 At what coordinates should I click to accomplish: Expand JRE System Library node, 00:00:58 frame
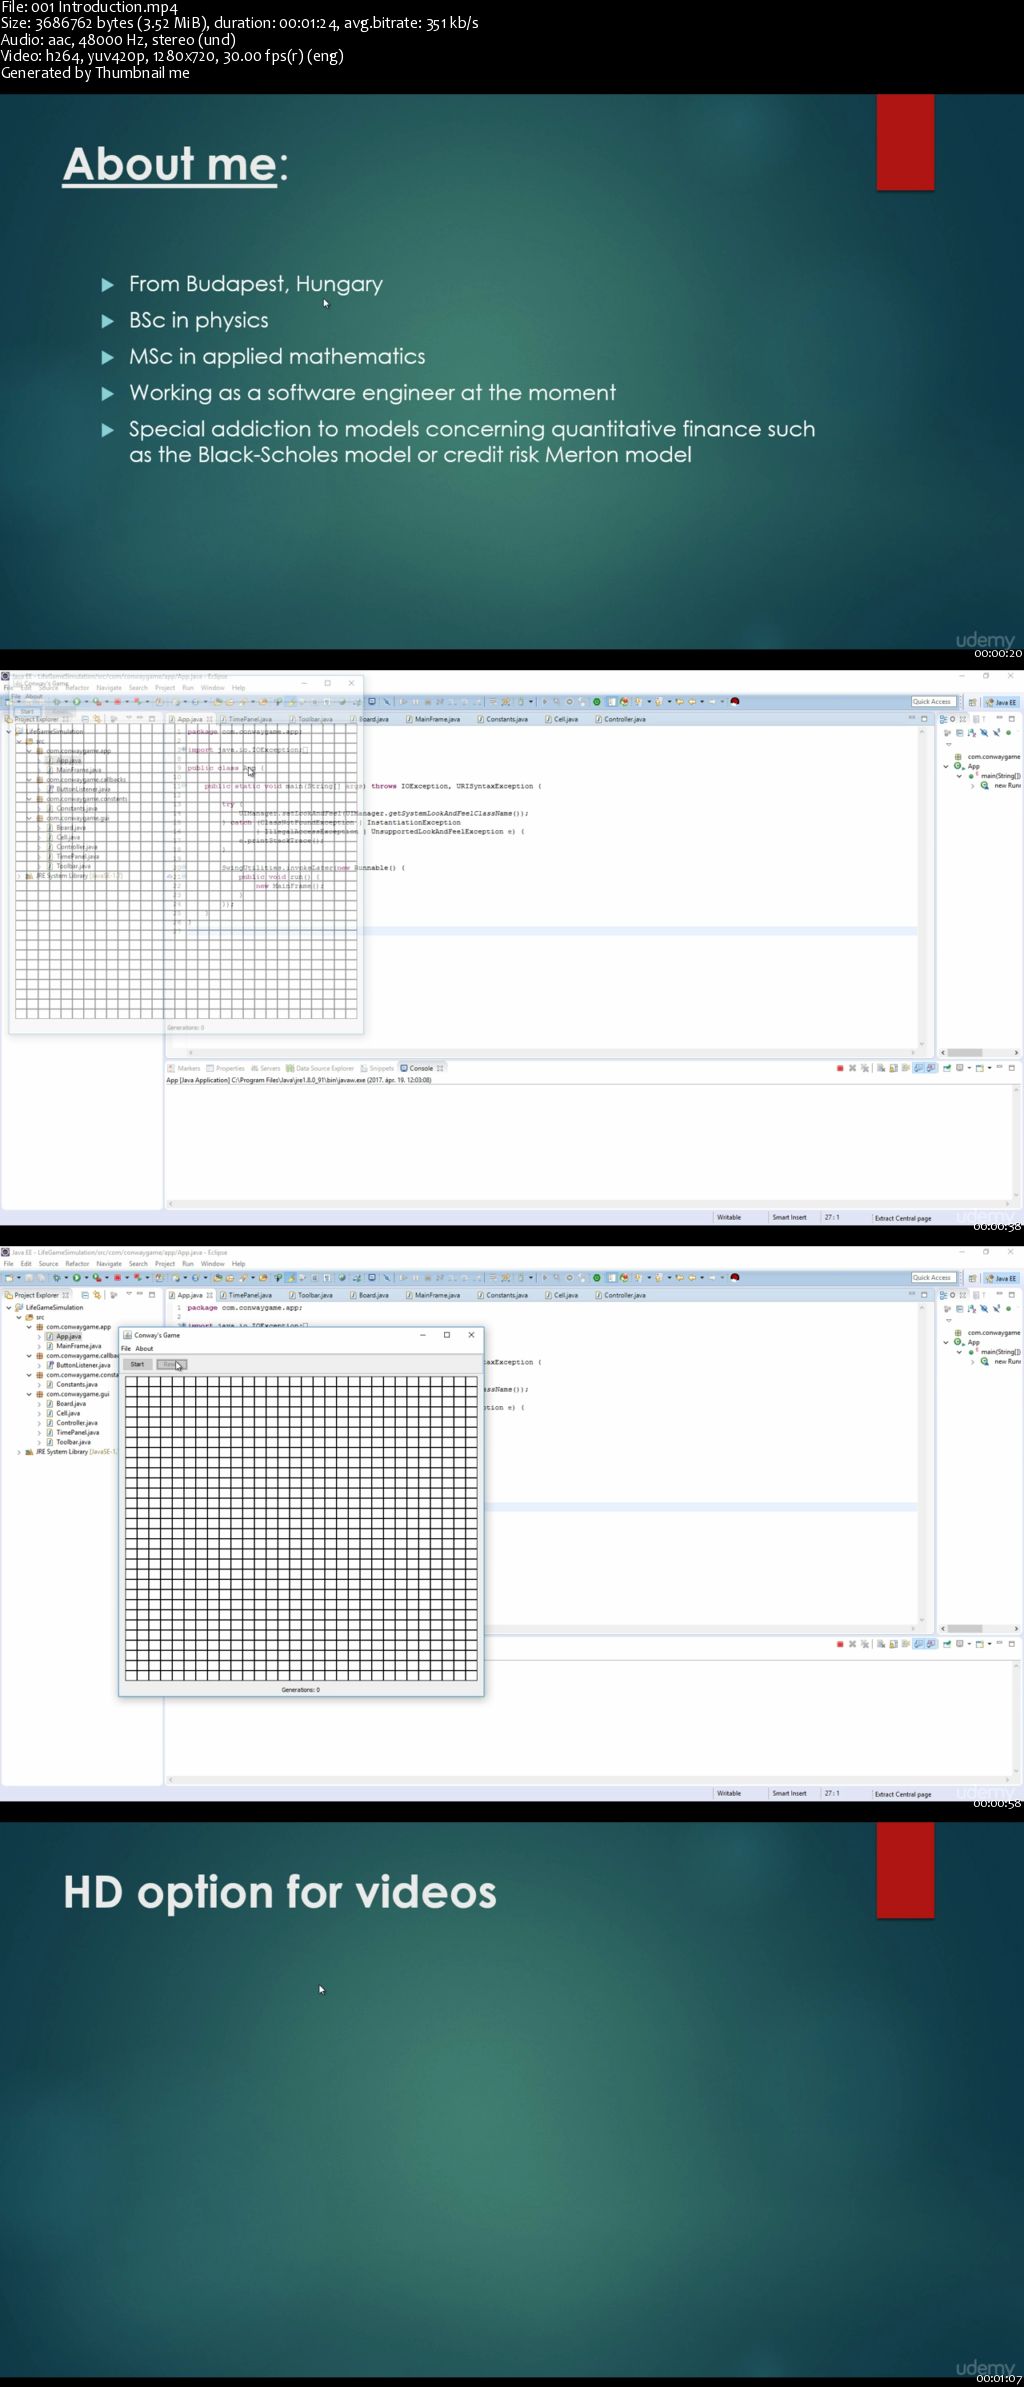click(x=19, y=1452)
